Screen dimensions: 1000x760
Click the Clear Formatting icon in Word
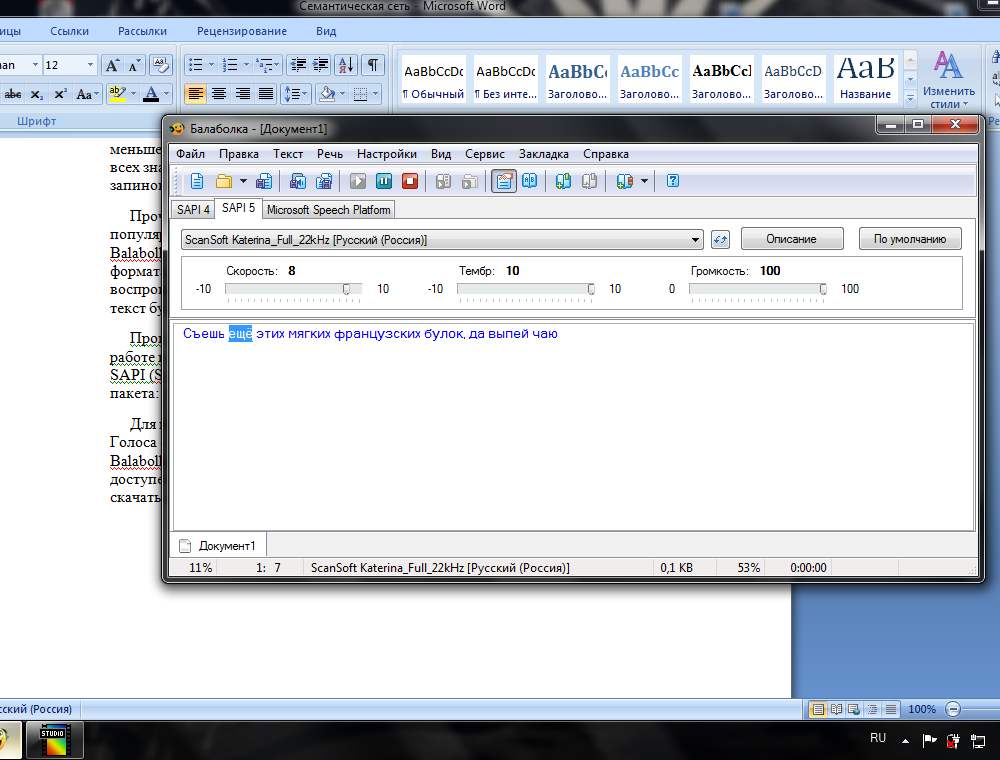[x=160, y=65]
